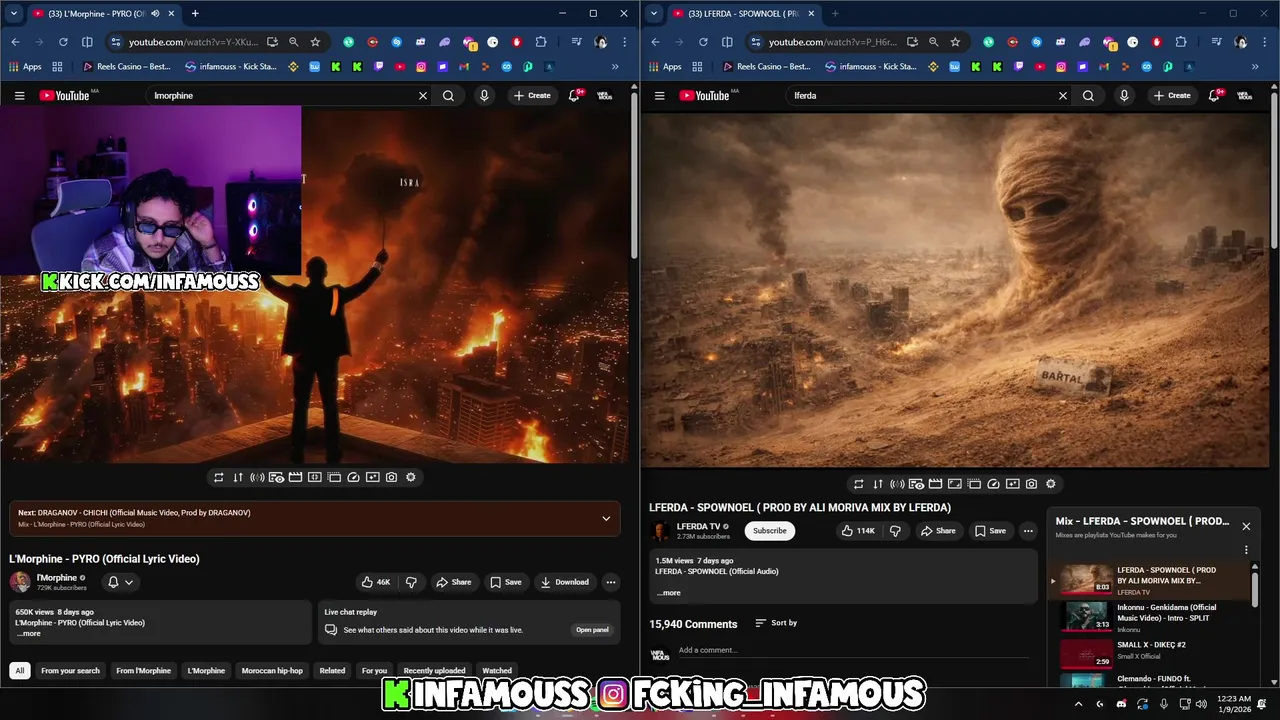Viewport: 1280px width, 720px height.
Task: Open YouTube guide menu in right window
Action: [x=659, y=96]
